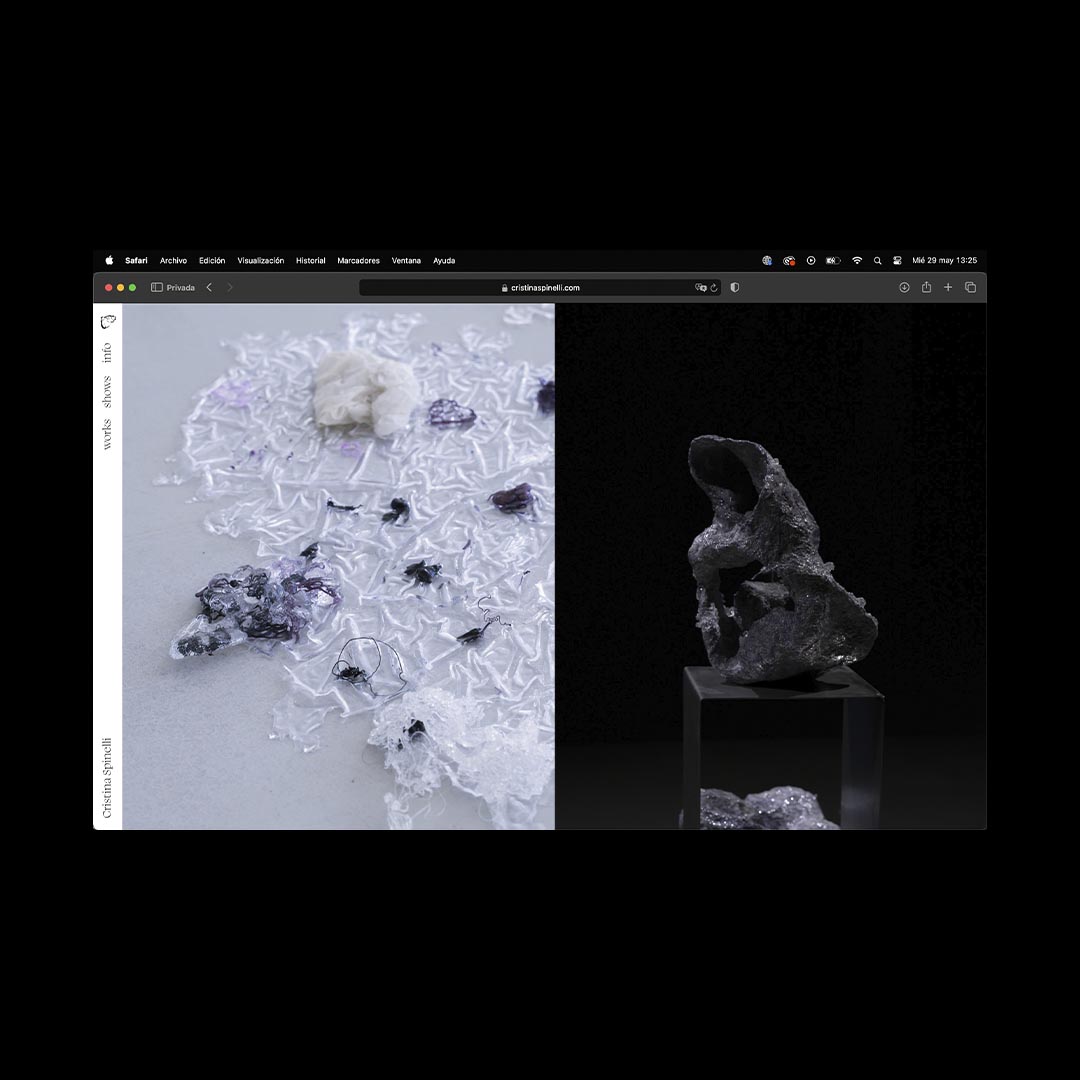Click the Now Playing menu bar icon

point(811,260)
